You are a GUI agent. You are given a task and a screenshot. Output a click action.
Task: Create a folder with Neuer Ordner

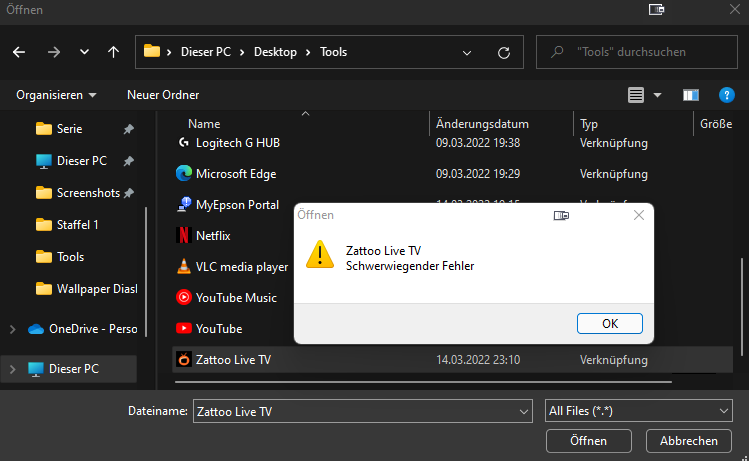point(163,95)
